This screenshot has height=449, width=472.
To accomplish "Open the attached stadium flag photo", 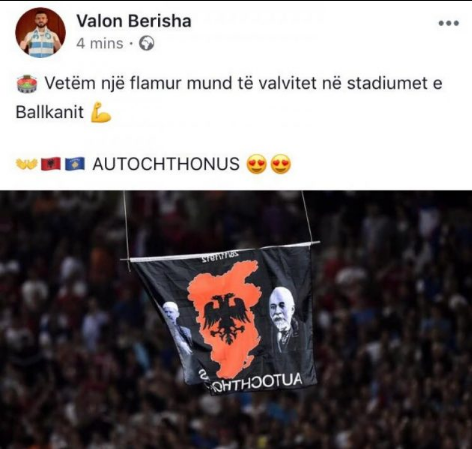I will coord(236,320).
